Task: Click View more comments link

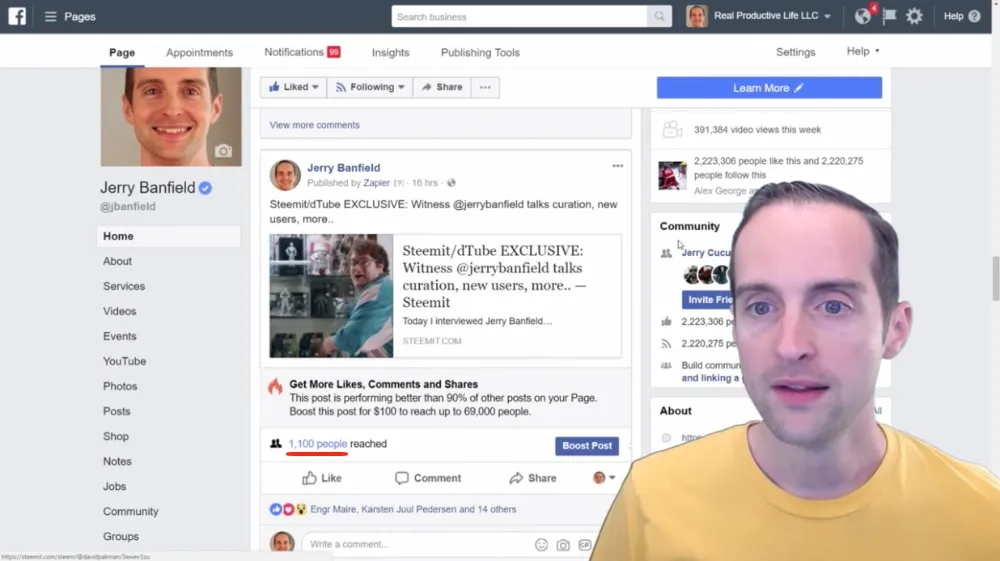Action: 314,125
